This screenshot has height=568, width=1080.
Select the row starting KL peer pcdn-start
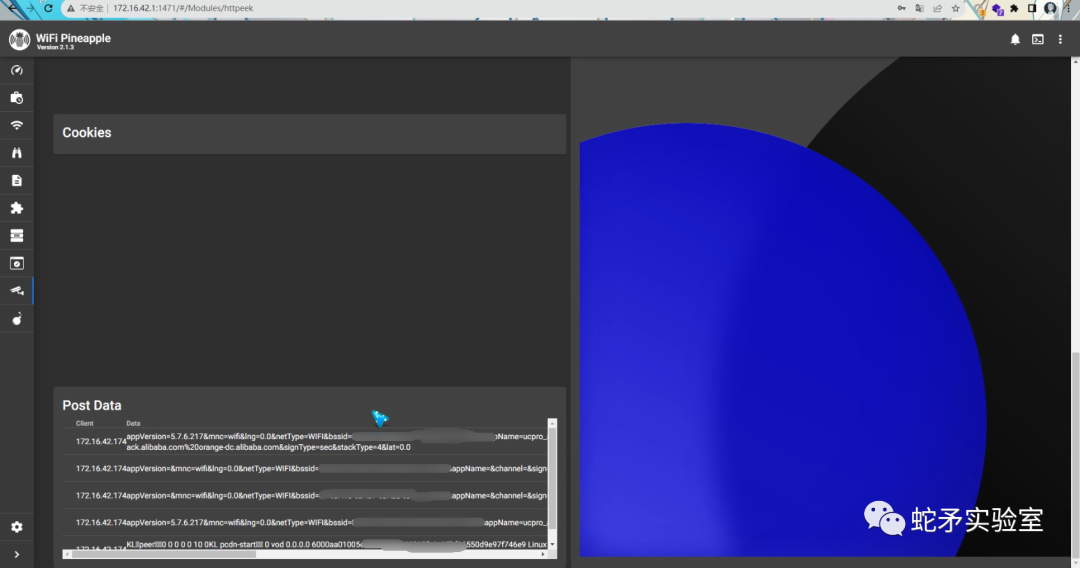click(x=305, y=545)
